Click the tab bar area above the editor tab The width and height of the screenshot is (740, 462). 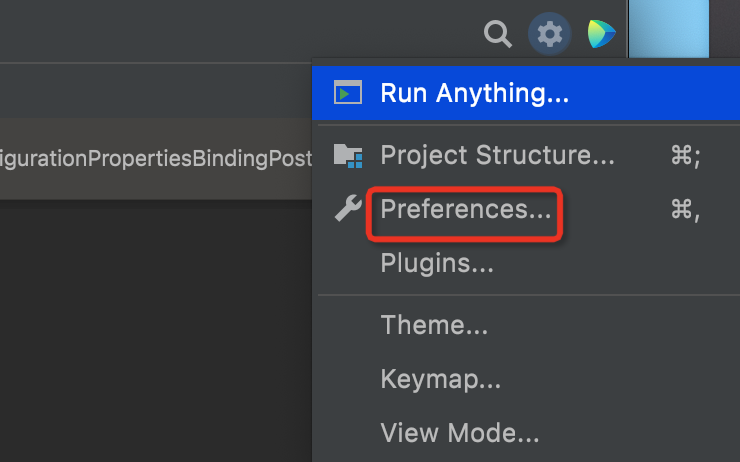point(156,91)
